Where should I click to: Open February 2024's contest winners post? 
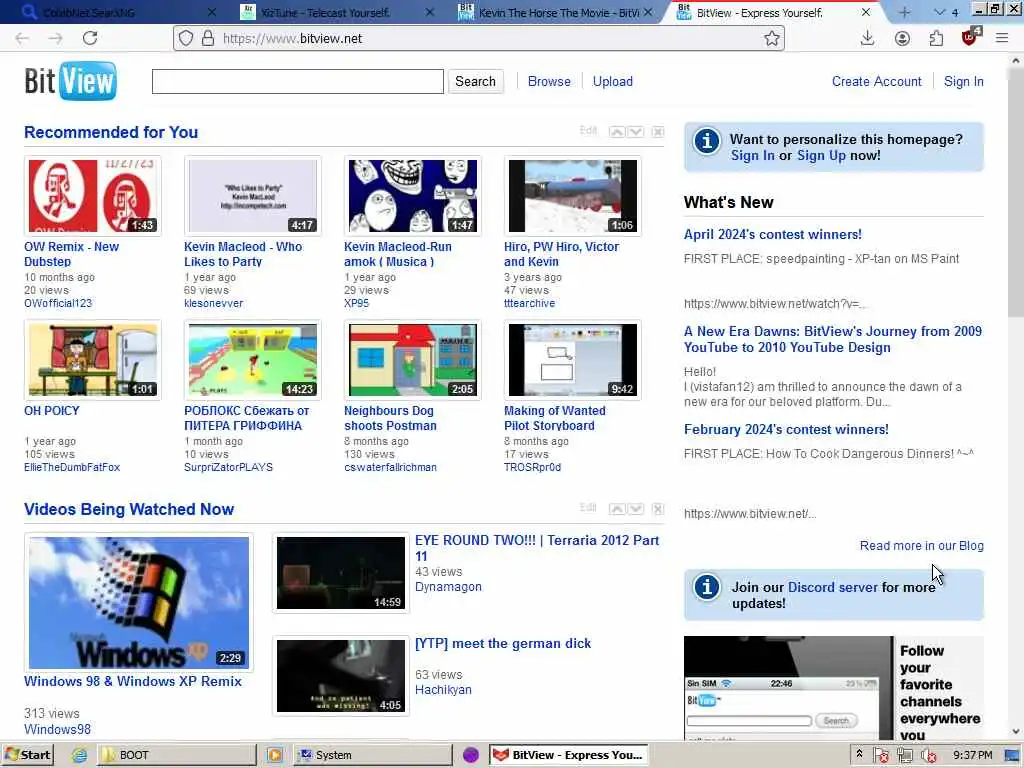[786, 430]
